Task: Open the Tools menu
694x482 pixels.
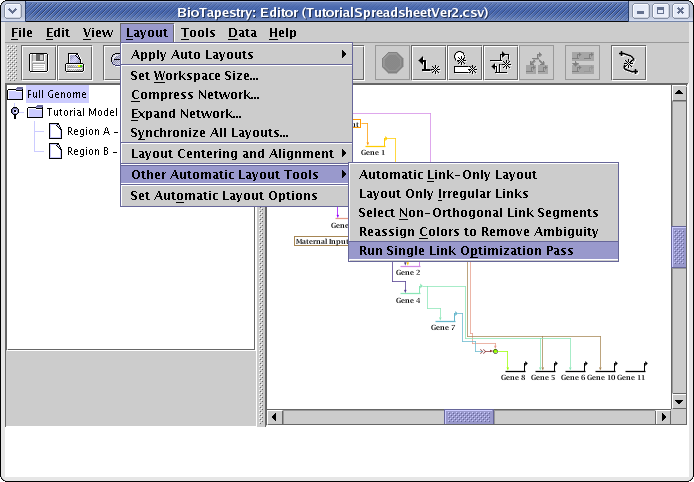Action: click(x=198, y=32)
